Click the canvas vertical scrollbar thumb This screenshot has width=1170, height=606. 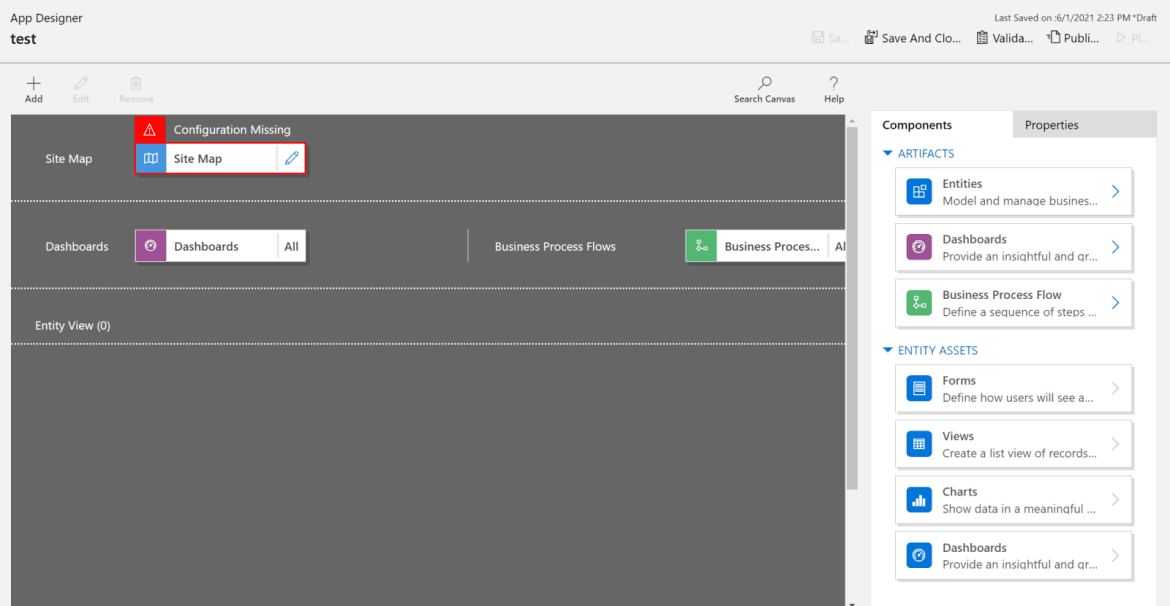(x=852, y=307)
